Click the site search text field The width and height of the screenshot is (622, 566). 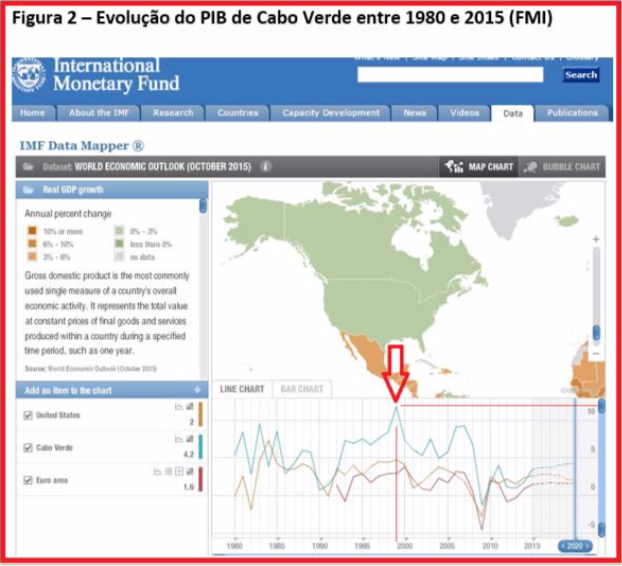point(450,75)
